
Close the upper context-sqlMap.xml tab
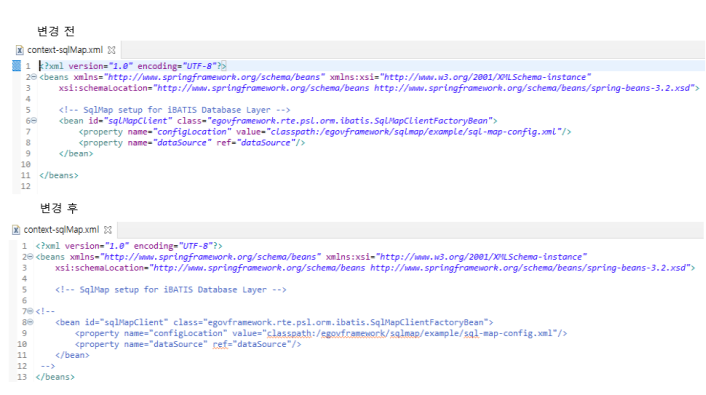tap(111, 50)
